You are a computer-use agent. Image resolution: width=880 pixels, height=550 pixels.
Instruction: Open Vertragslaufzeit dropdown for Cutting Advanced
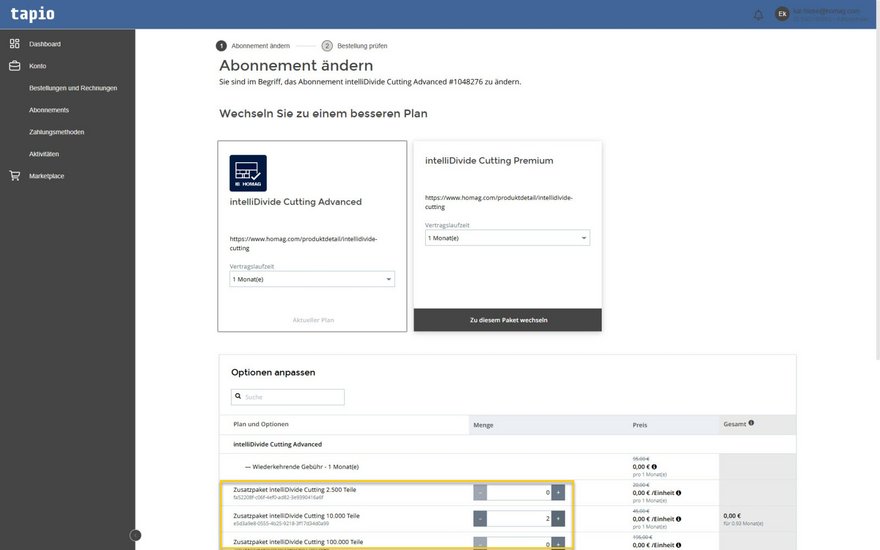click(x=312, y=279)
